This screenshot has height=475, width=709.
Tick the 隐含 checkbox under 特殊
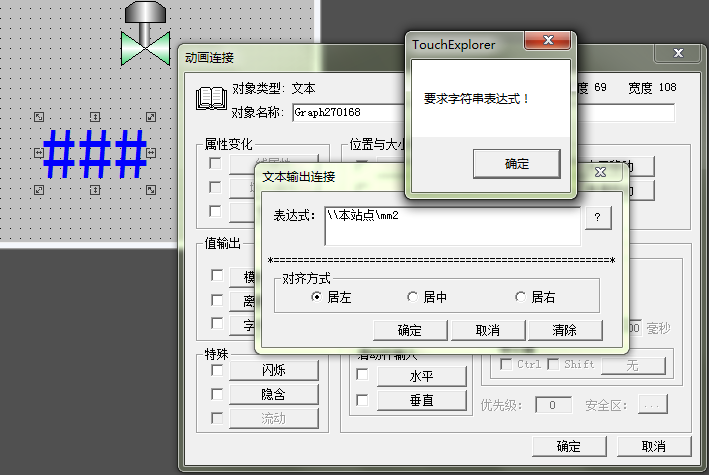[215, 394]
